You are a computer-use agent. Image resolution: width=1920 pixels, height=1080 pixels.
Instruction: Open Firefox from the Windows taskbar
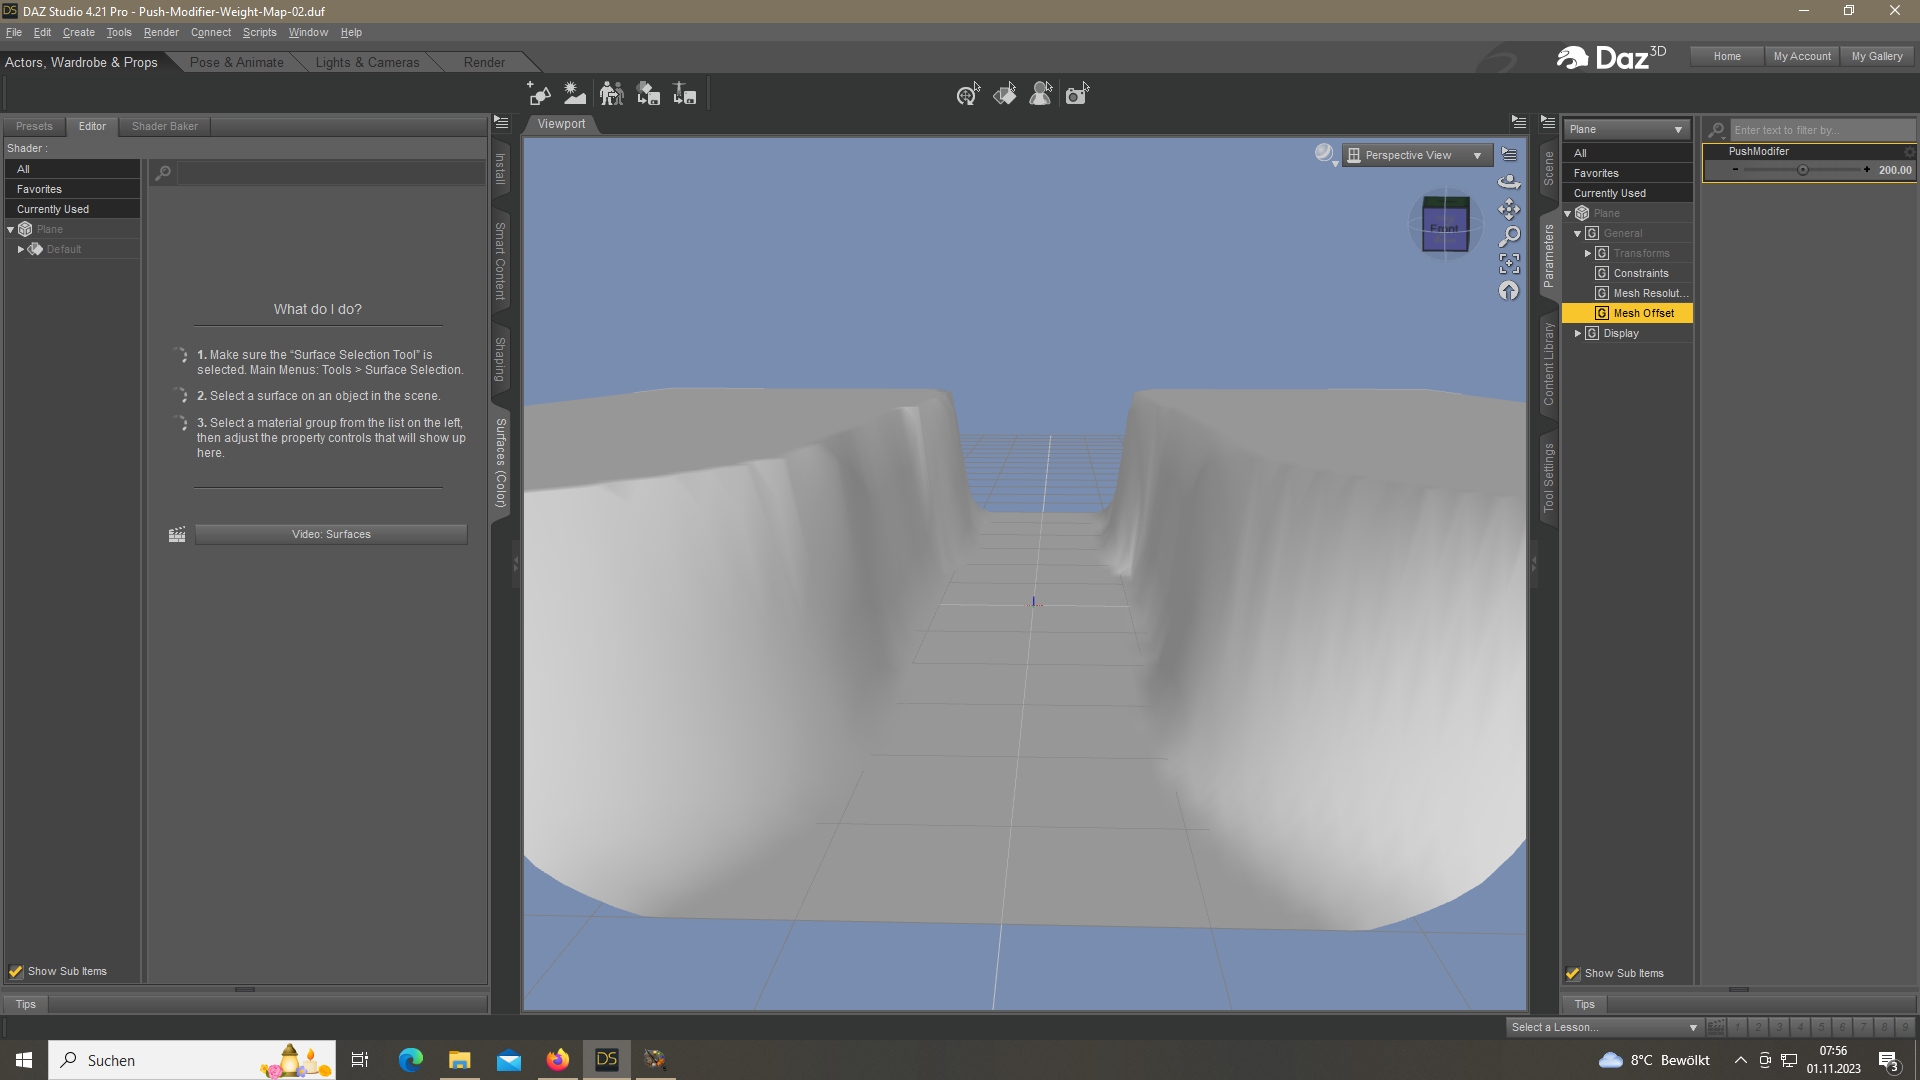pos(557,1060)
